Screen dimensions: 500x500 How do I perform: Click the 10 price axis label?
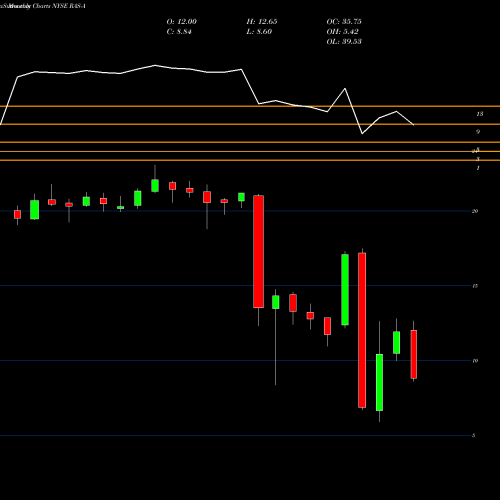[x=475, y=361]
